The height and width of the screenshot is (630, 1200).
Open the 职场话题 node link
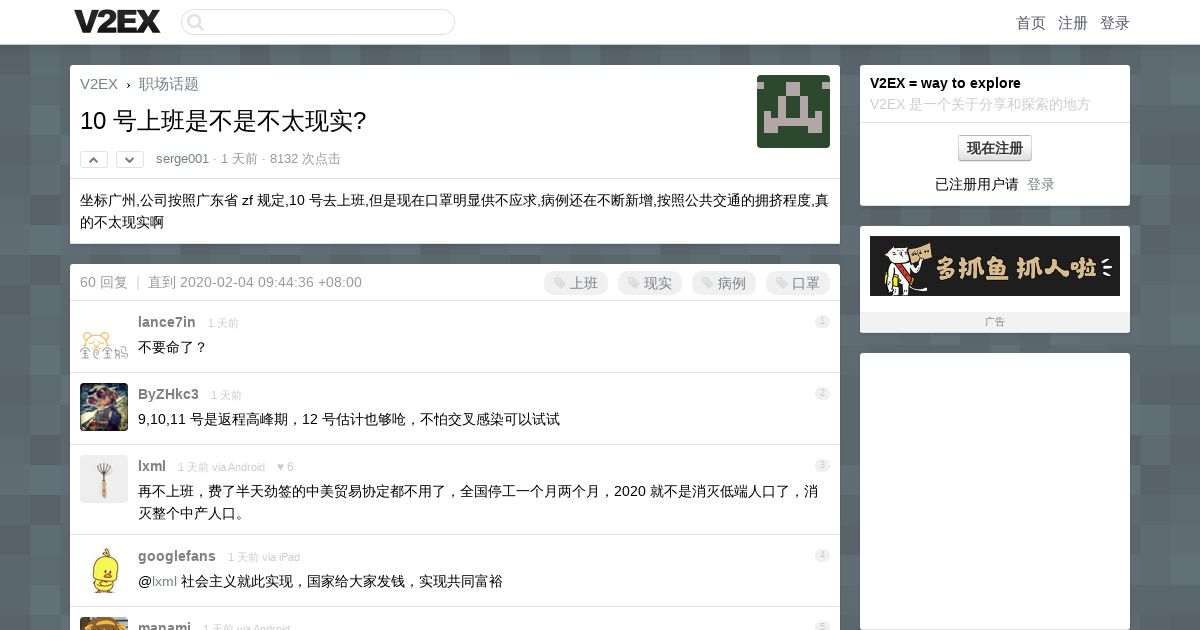169,84
